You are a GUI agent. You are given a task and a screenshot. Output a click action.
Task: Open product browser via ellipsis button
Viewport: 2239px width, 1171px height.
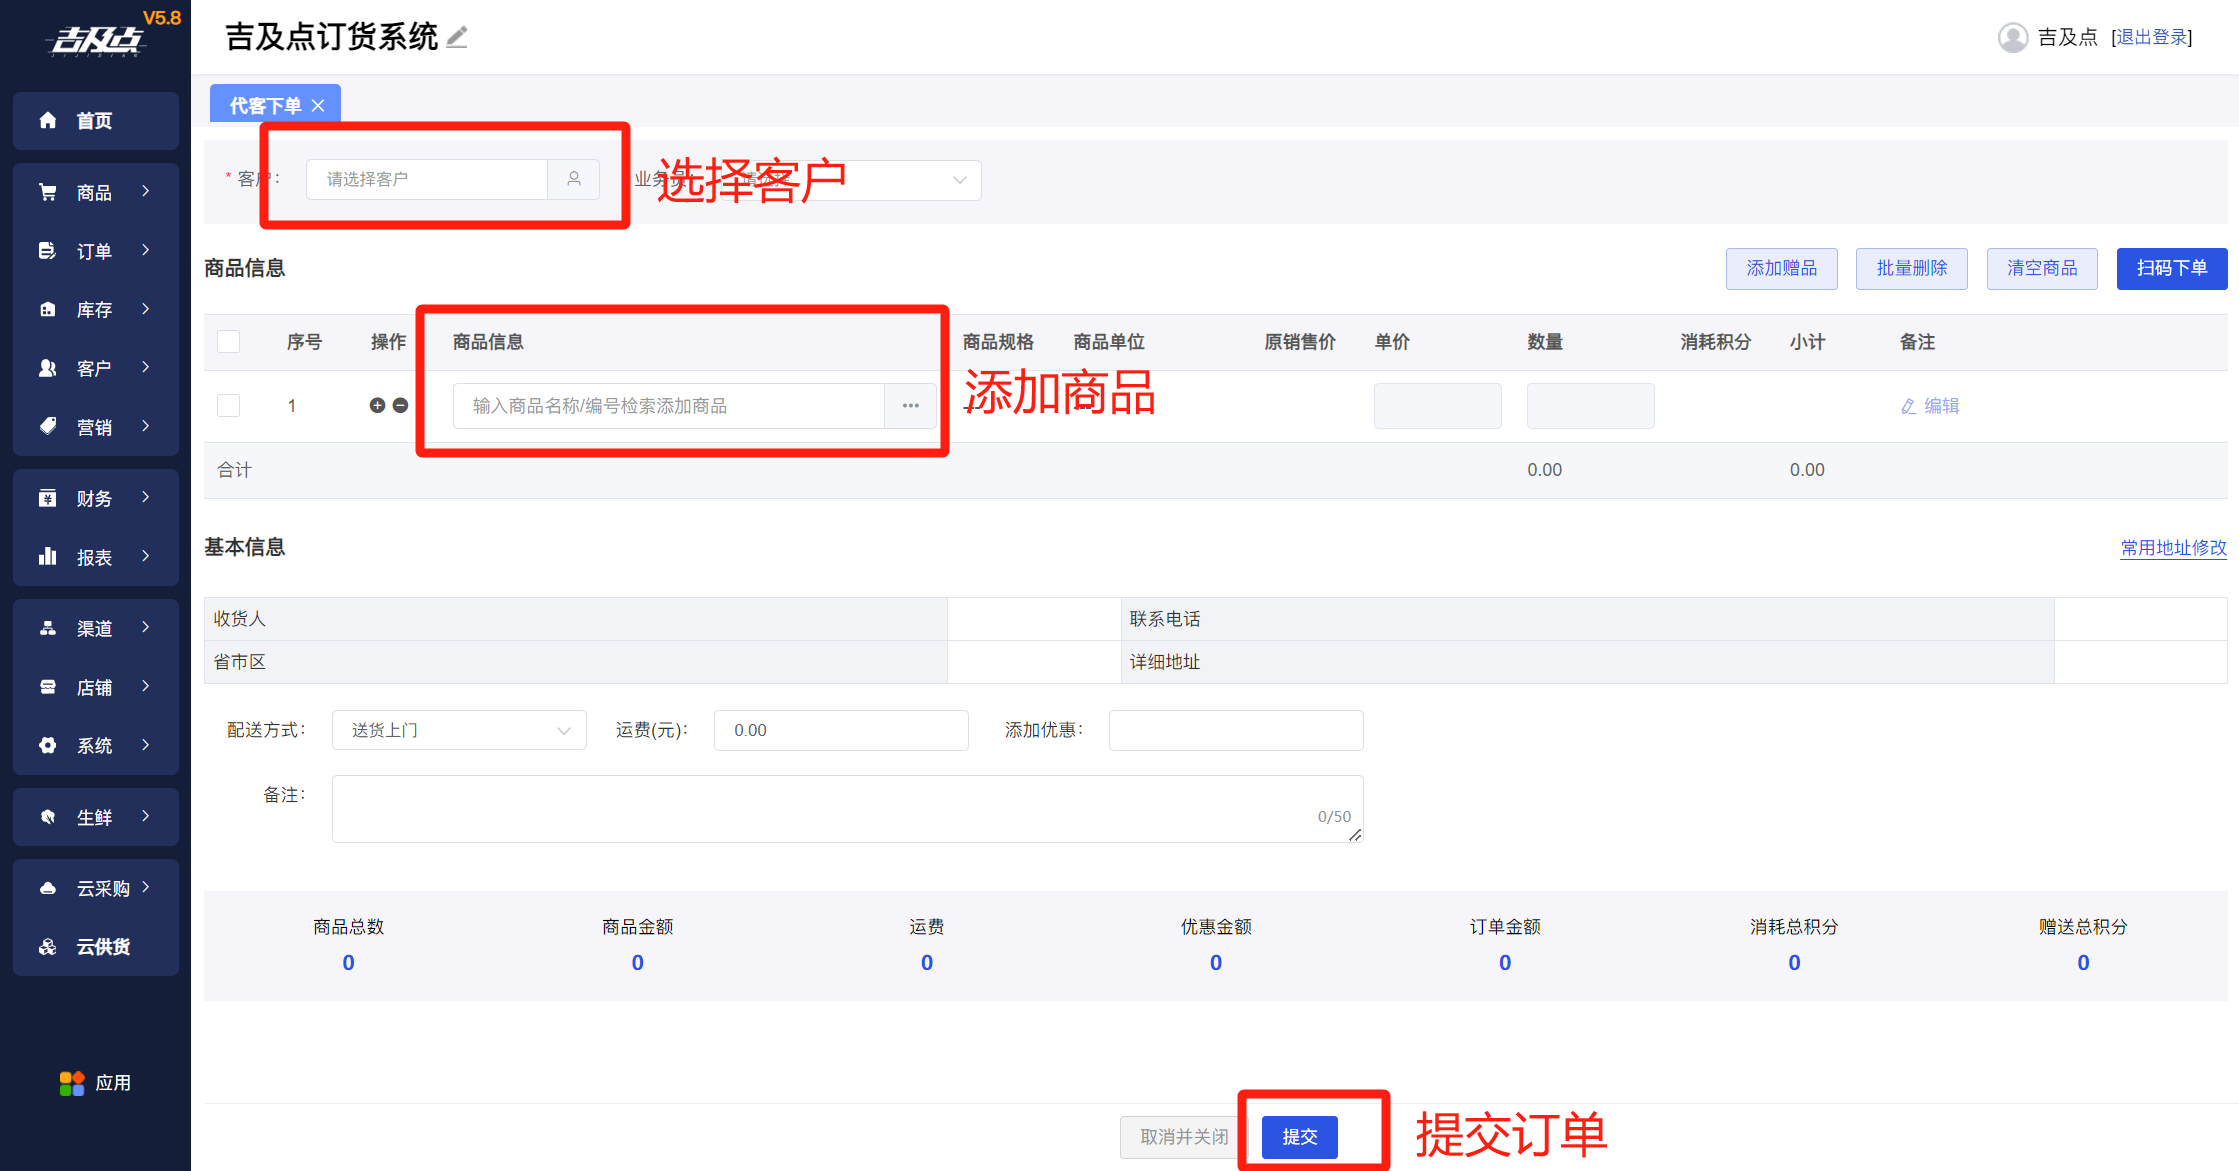(910, 406)
